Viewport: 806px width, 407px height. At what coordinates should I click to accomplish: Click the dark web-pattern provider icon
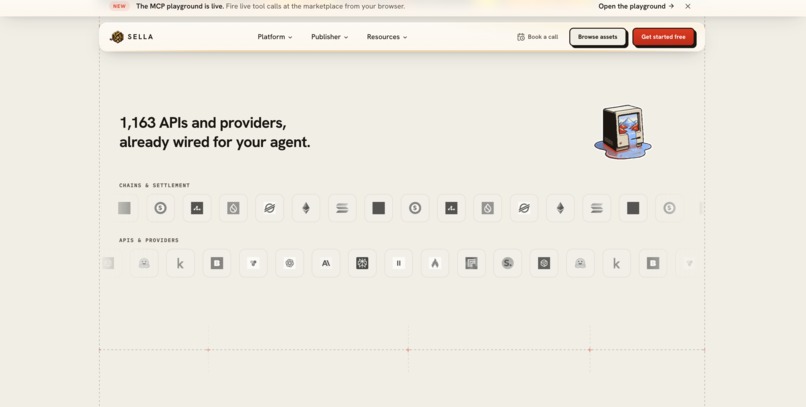click(x=362, y=263)
